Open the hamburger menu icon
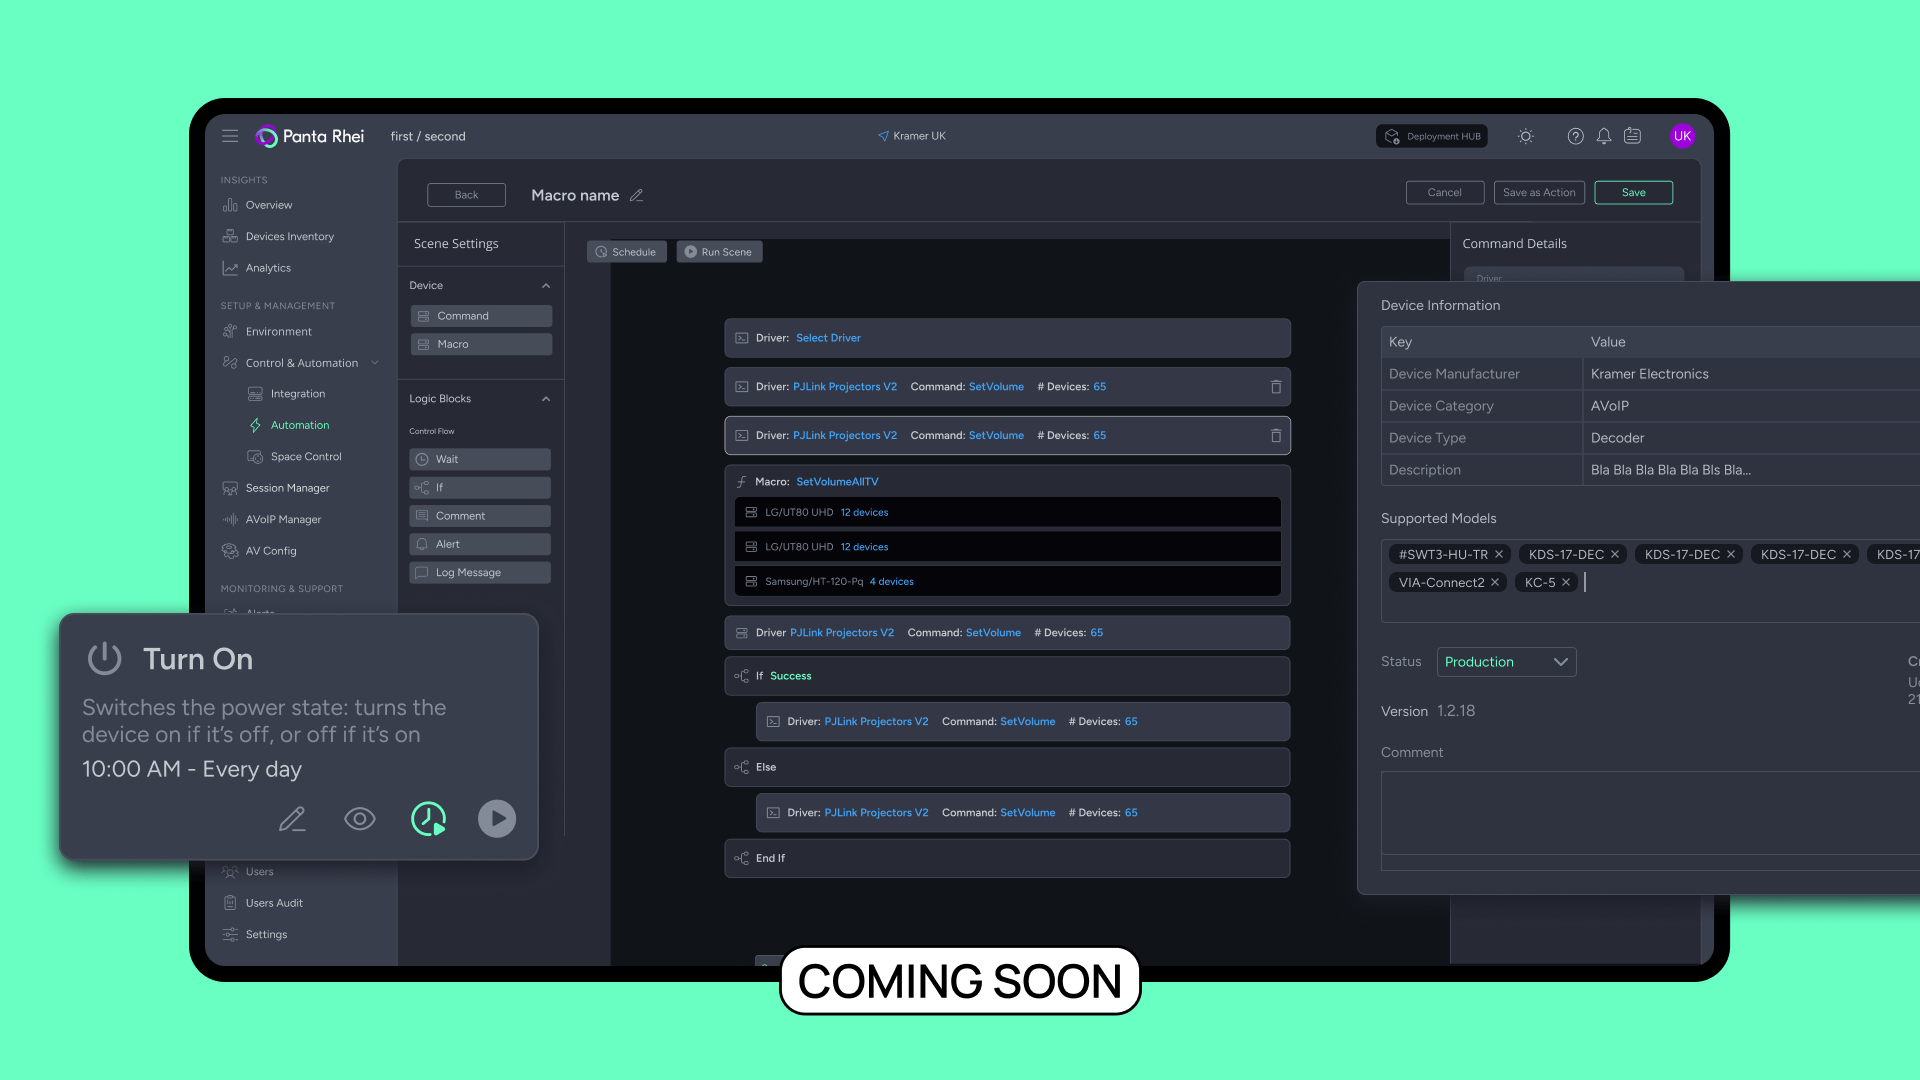1920x1080 pixels. 230,136
